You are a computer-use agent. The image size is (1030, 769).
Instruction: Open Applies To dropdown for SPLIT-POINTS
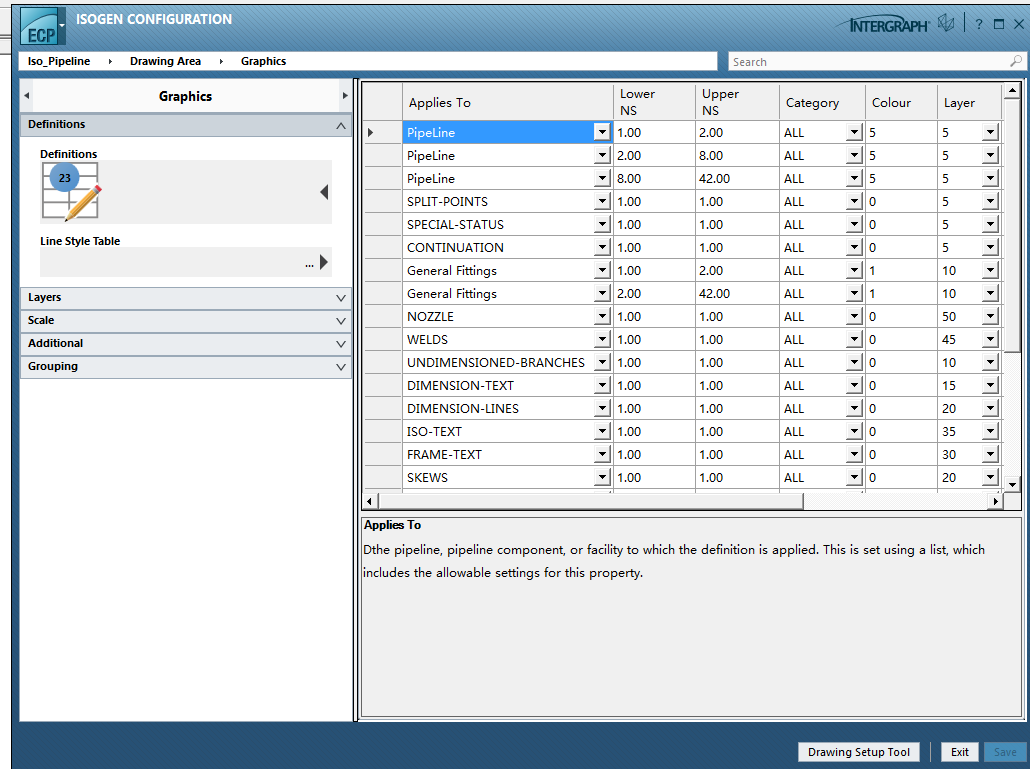[602, 202]
